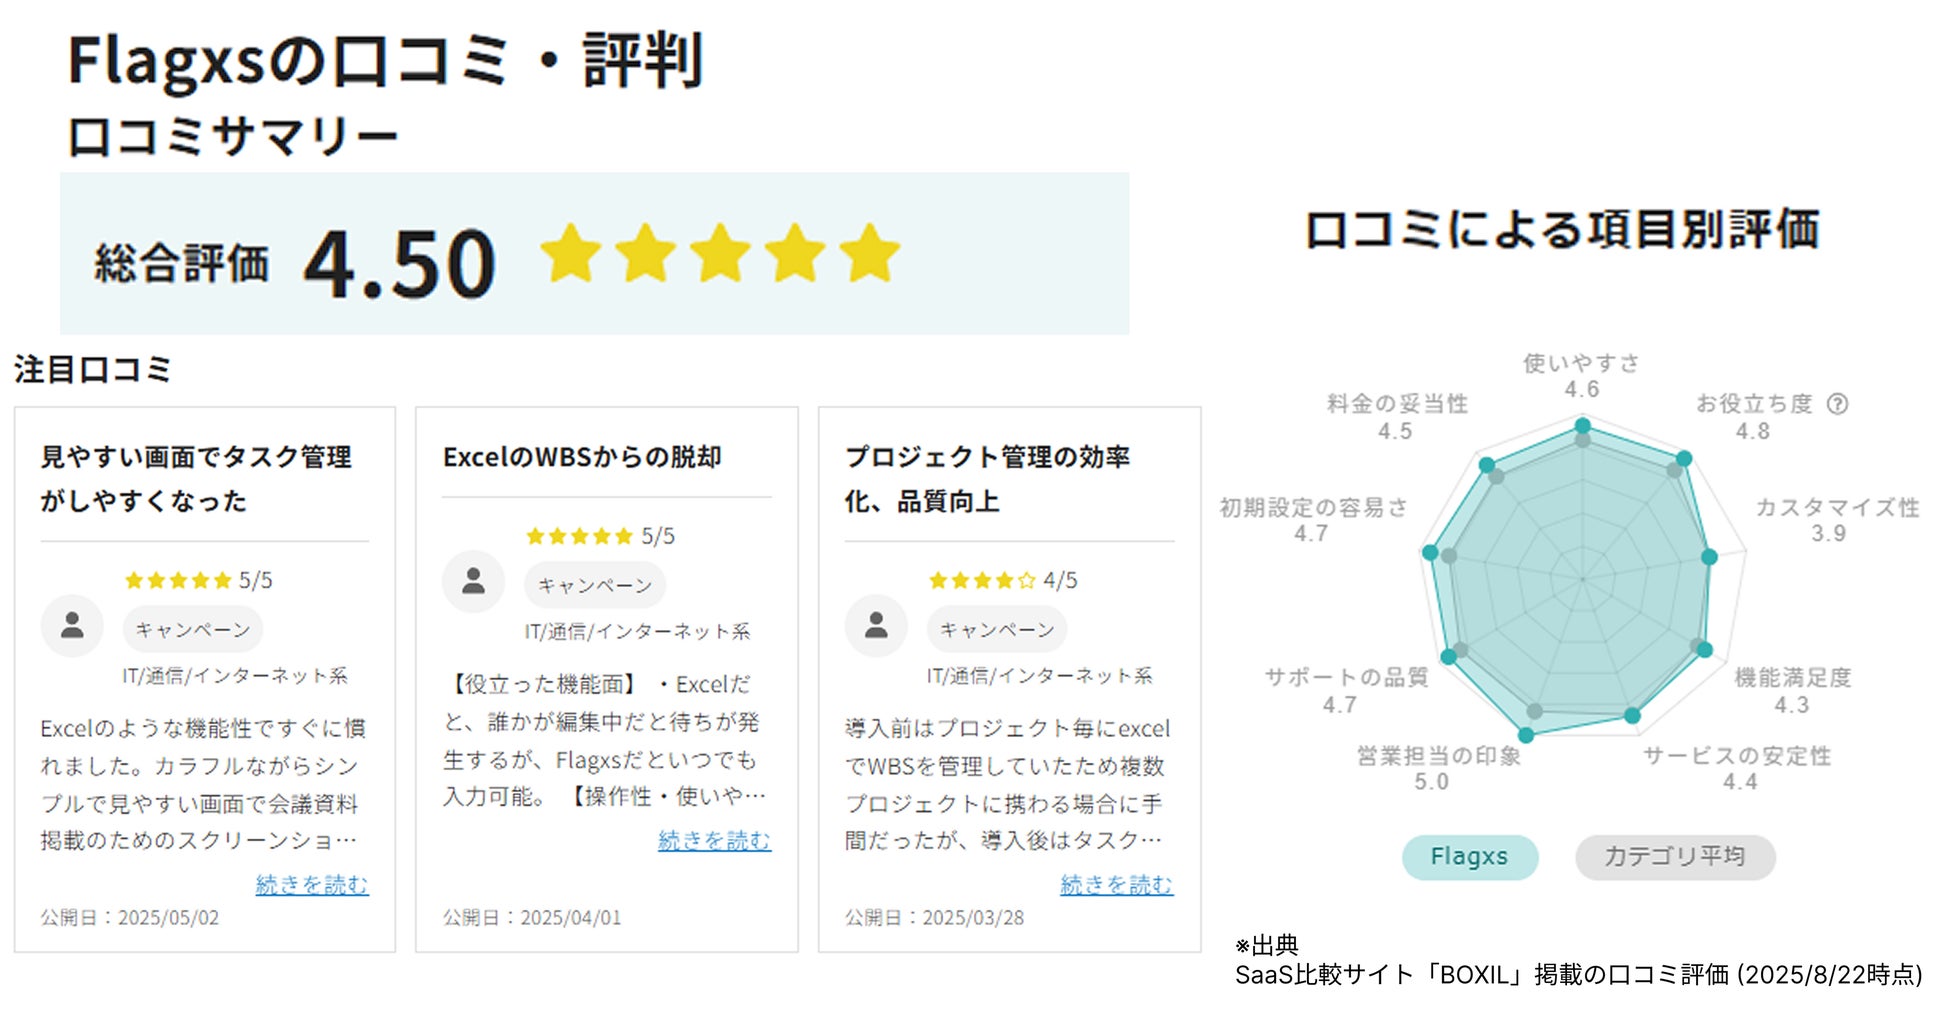The width and height of the screenshot is (1950, 1024).
Task: Click the star rating 5/5 in ExcelのWBS review
Action: [x=600, y=536]
